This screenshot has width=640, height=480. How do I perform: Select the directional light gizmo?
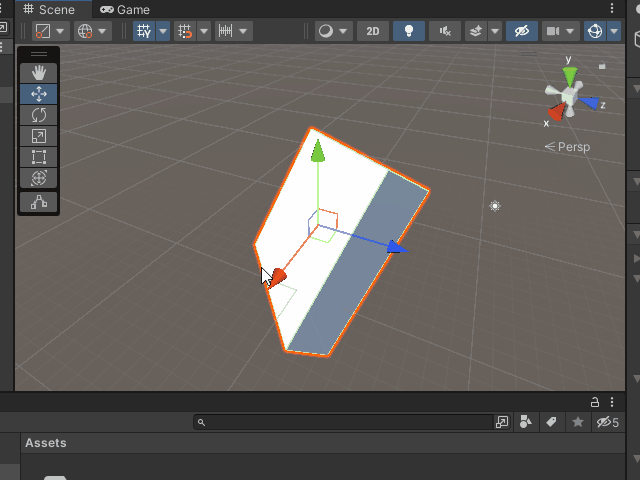pyautogui.click(x=495, y=206)
